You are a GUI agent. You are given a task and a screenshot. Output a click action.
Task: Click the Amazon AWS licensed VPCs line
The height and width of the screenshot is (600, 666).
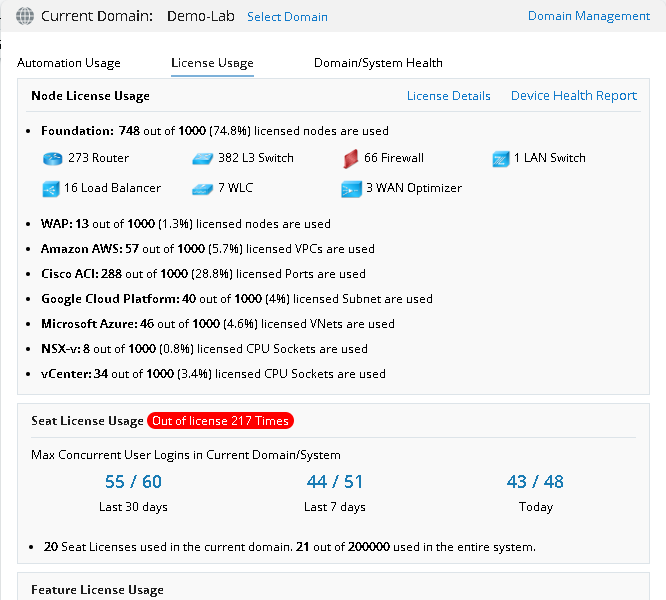click(208, 249)
